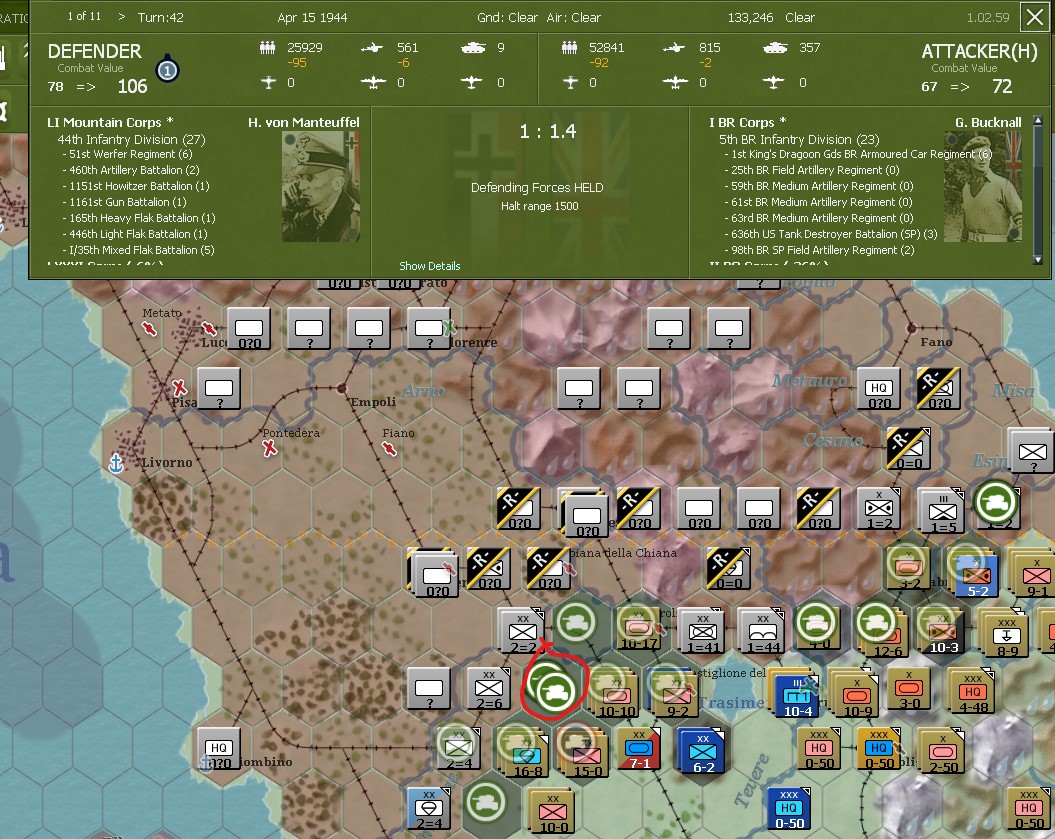Image resolution: width=1055 pixels, height=839 pixels.
Task: Click the unit list scrollbar down arrow
Action: pyautogui.click(x=1038, y=259)
